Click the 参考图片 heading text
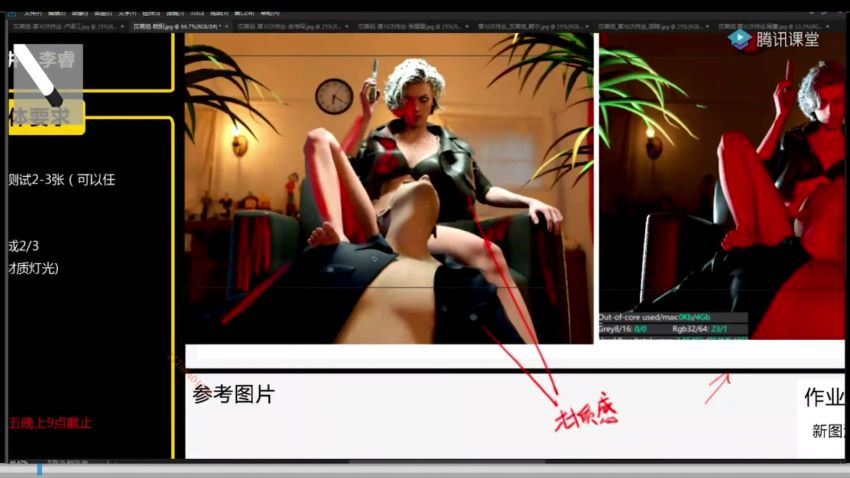Viewport: 850px width, 478px height. 234,395
